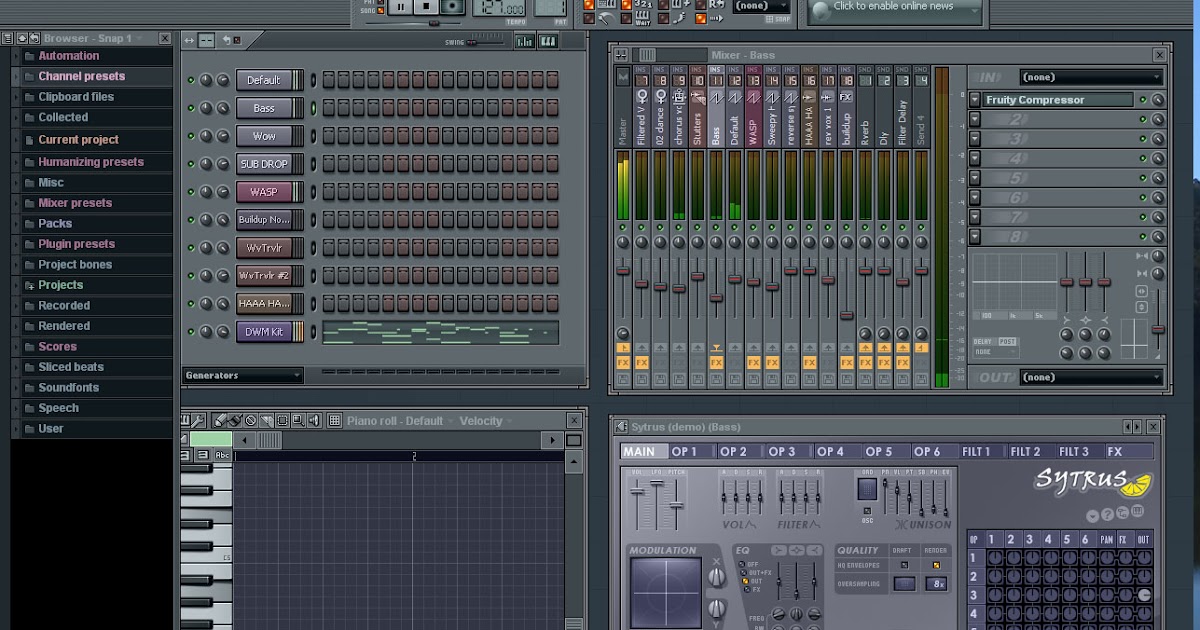
Task: Mute the Wow channel green LED
Action: coord(191,136)
